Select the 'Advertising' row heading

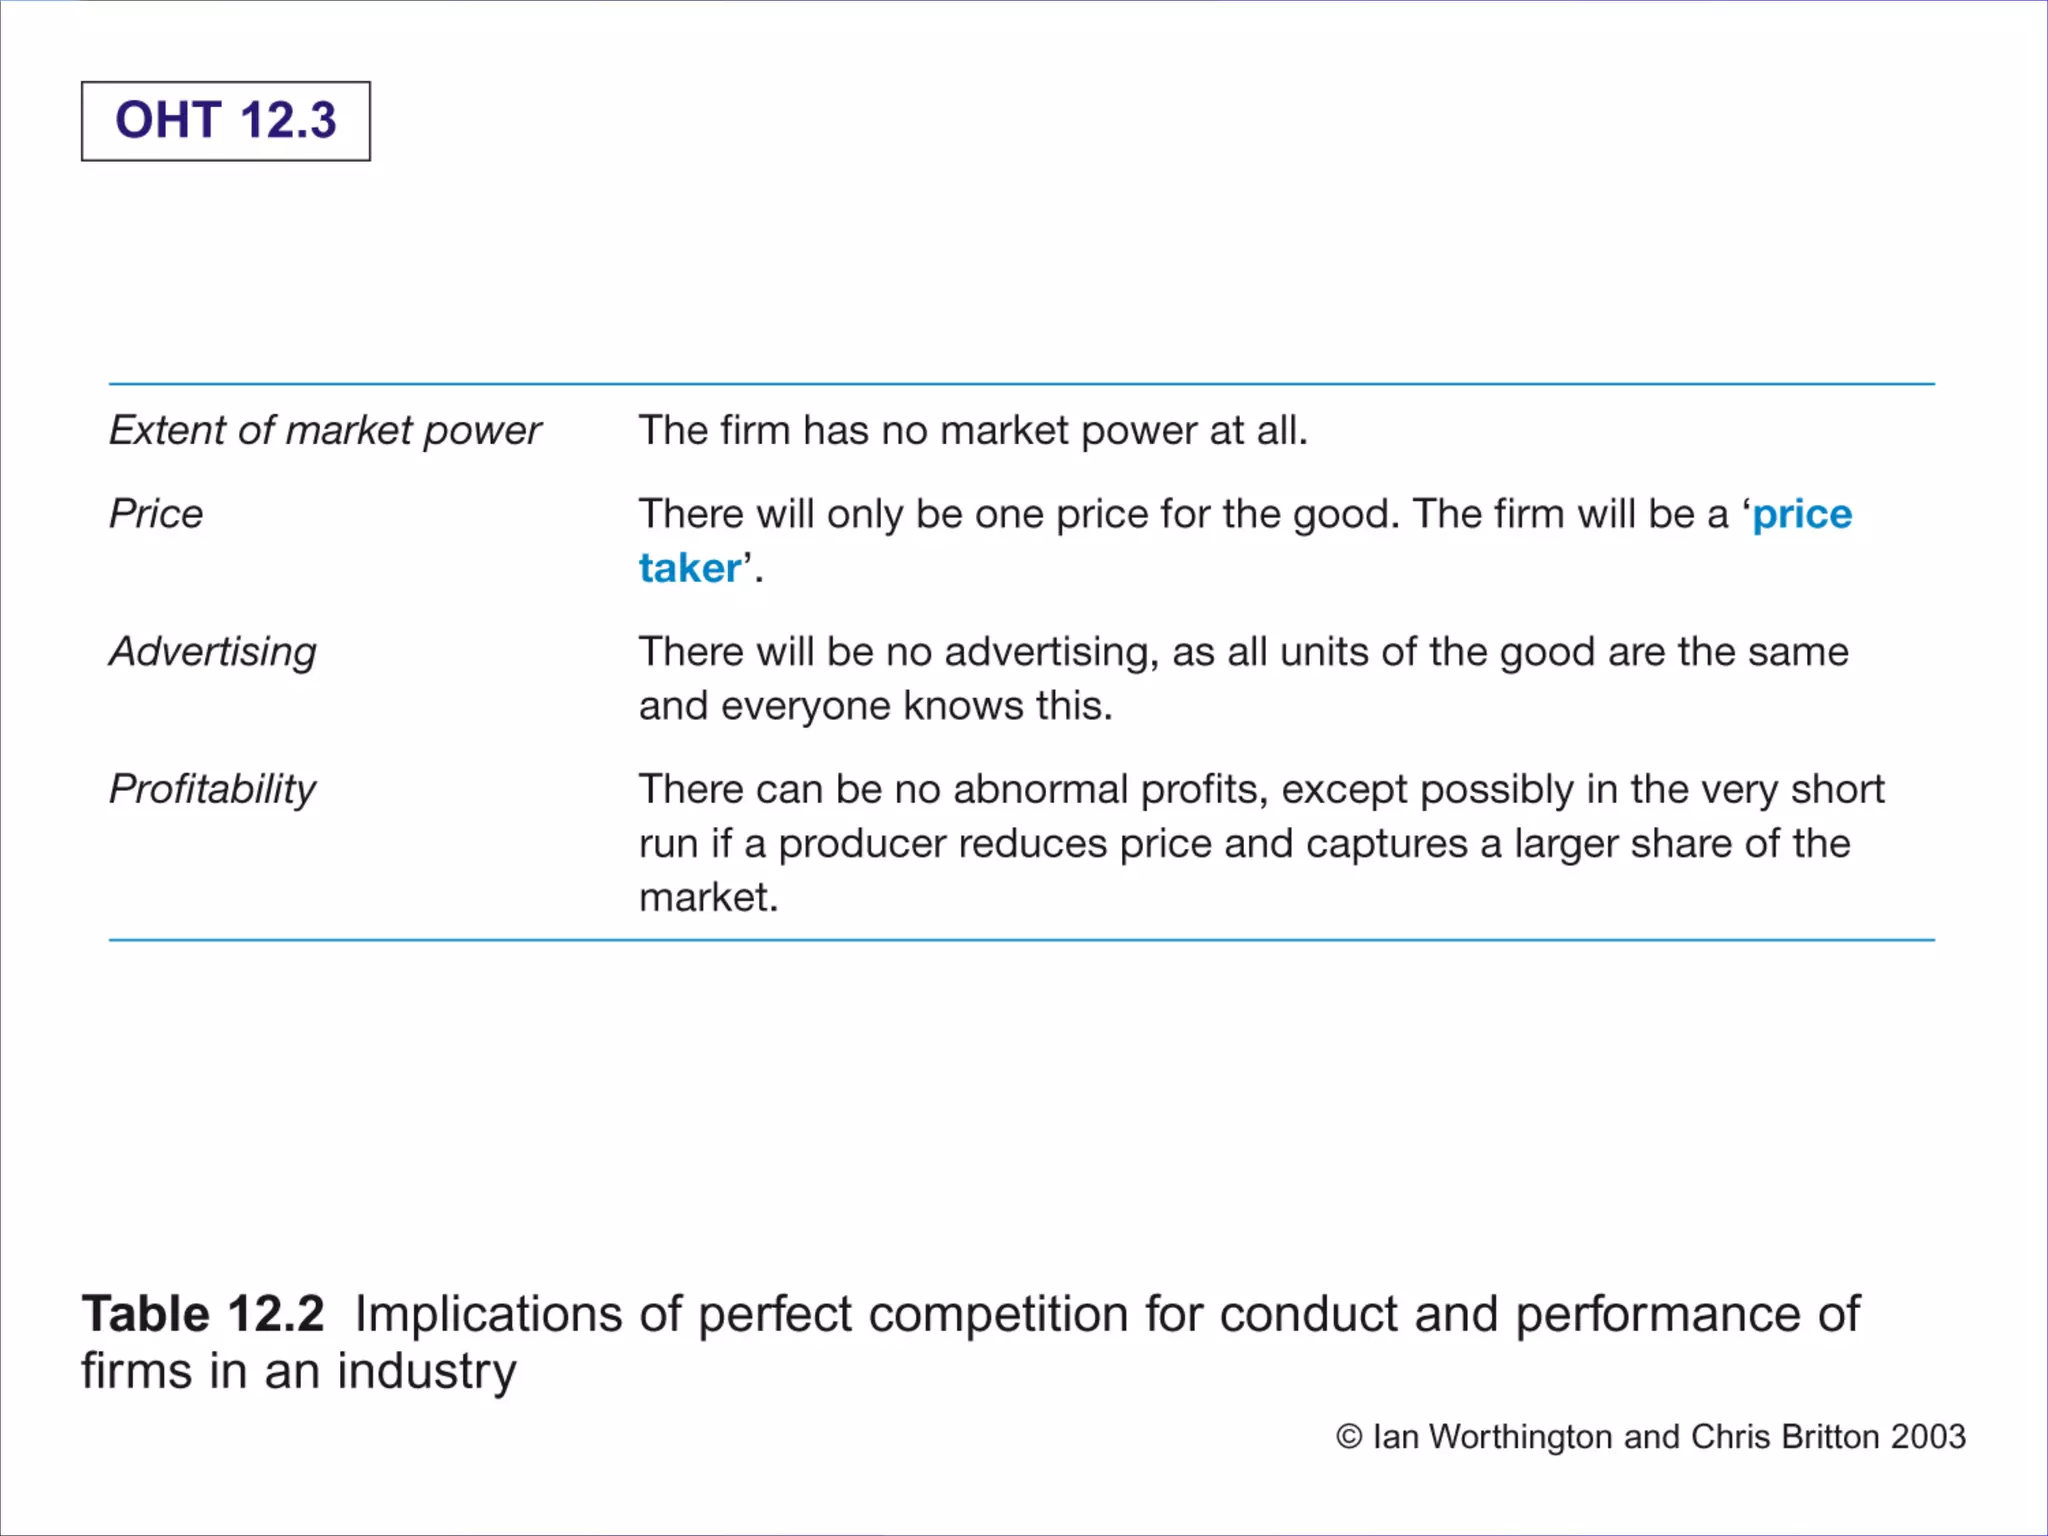pyautogui.click(x=213, y=652)
